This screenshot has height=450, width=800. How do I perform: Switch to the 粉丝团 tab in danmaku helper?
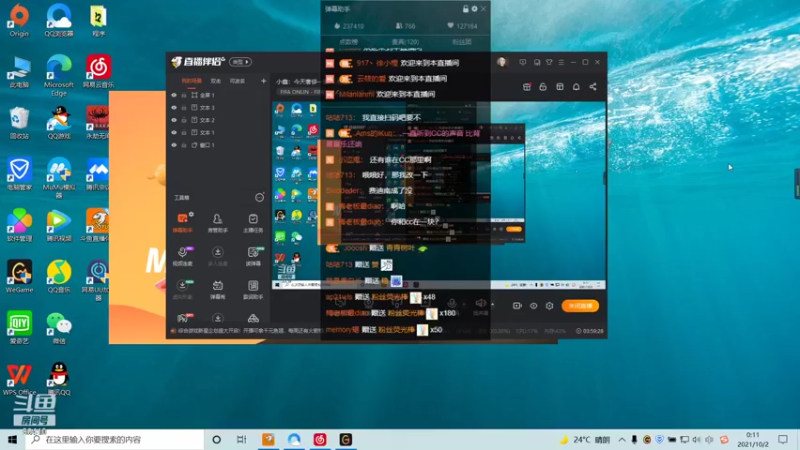[x=462, y=42]
